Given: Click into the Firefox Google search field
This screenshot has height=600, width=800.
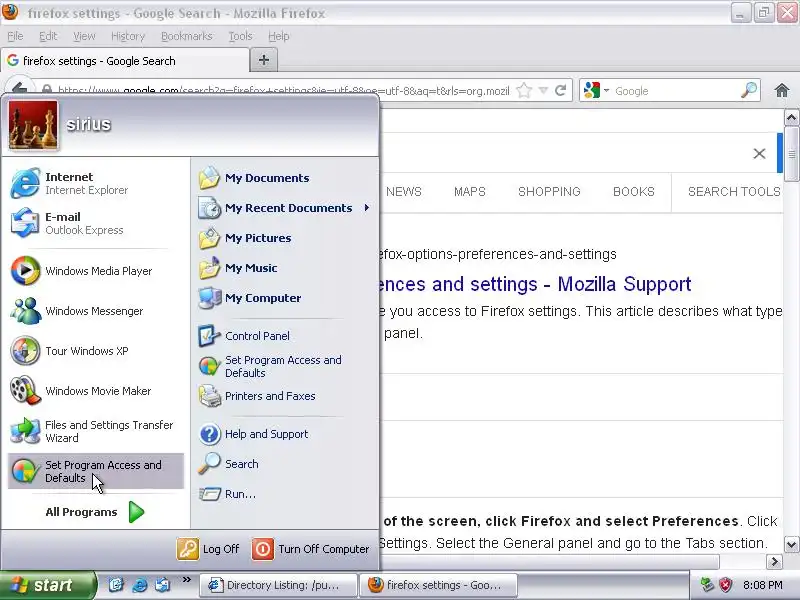Looking at the screenshot, I should pyautogui.click(x=674, y=91).
